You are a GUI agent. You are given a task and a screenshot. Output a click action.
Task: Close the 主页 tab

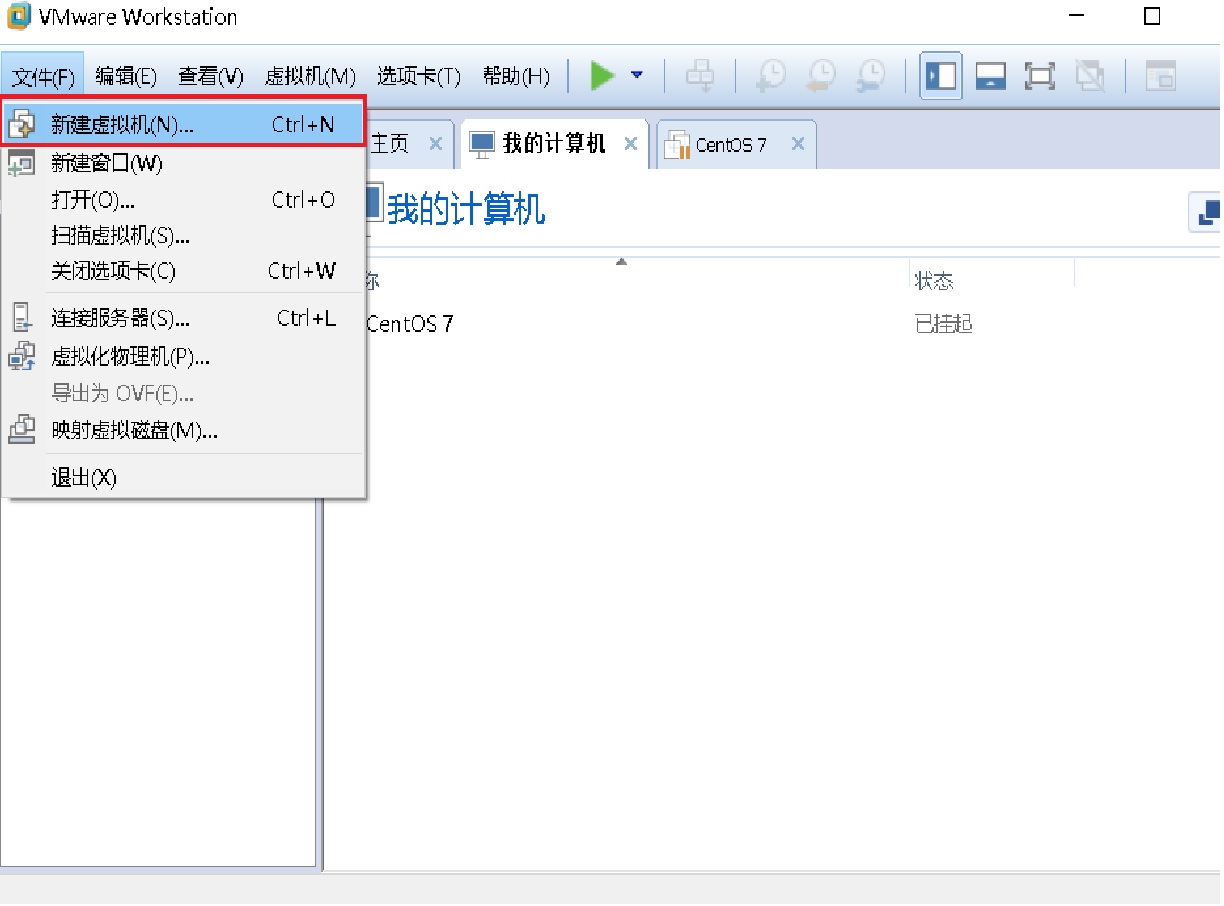435,144
